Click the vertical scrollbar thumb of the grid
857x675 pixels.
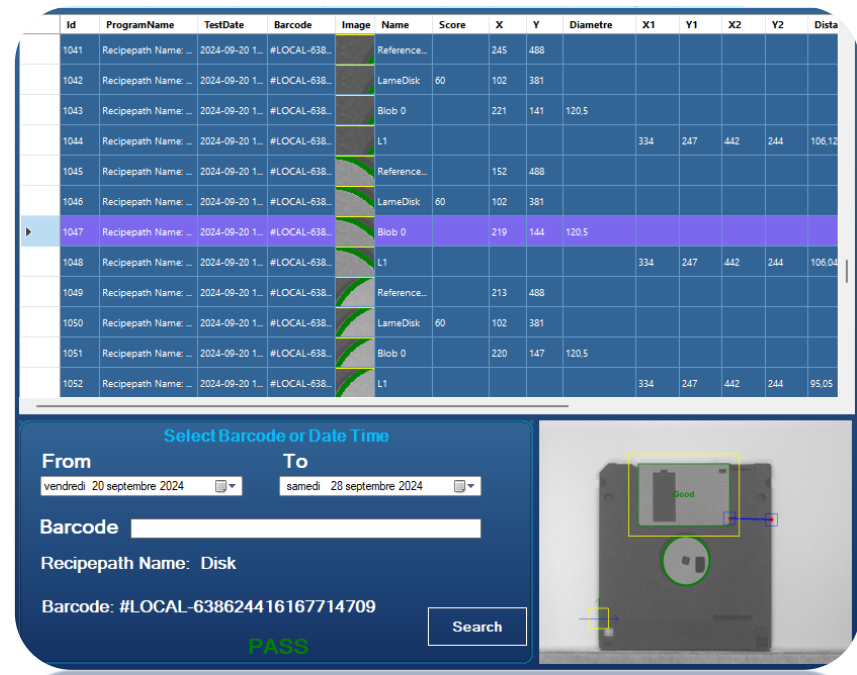click(x=846, y=271)
